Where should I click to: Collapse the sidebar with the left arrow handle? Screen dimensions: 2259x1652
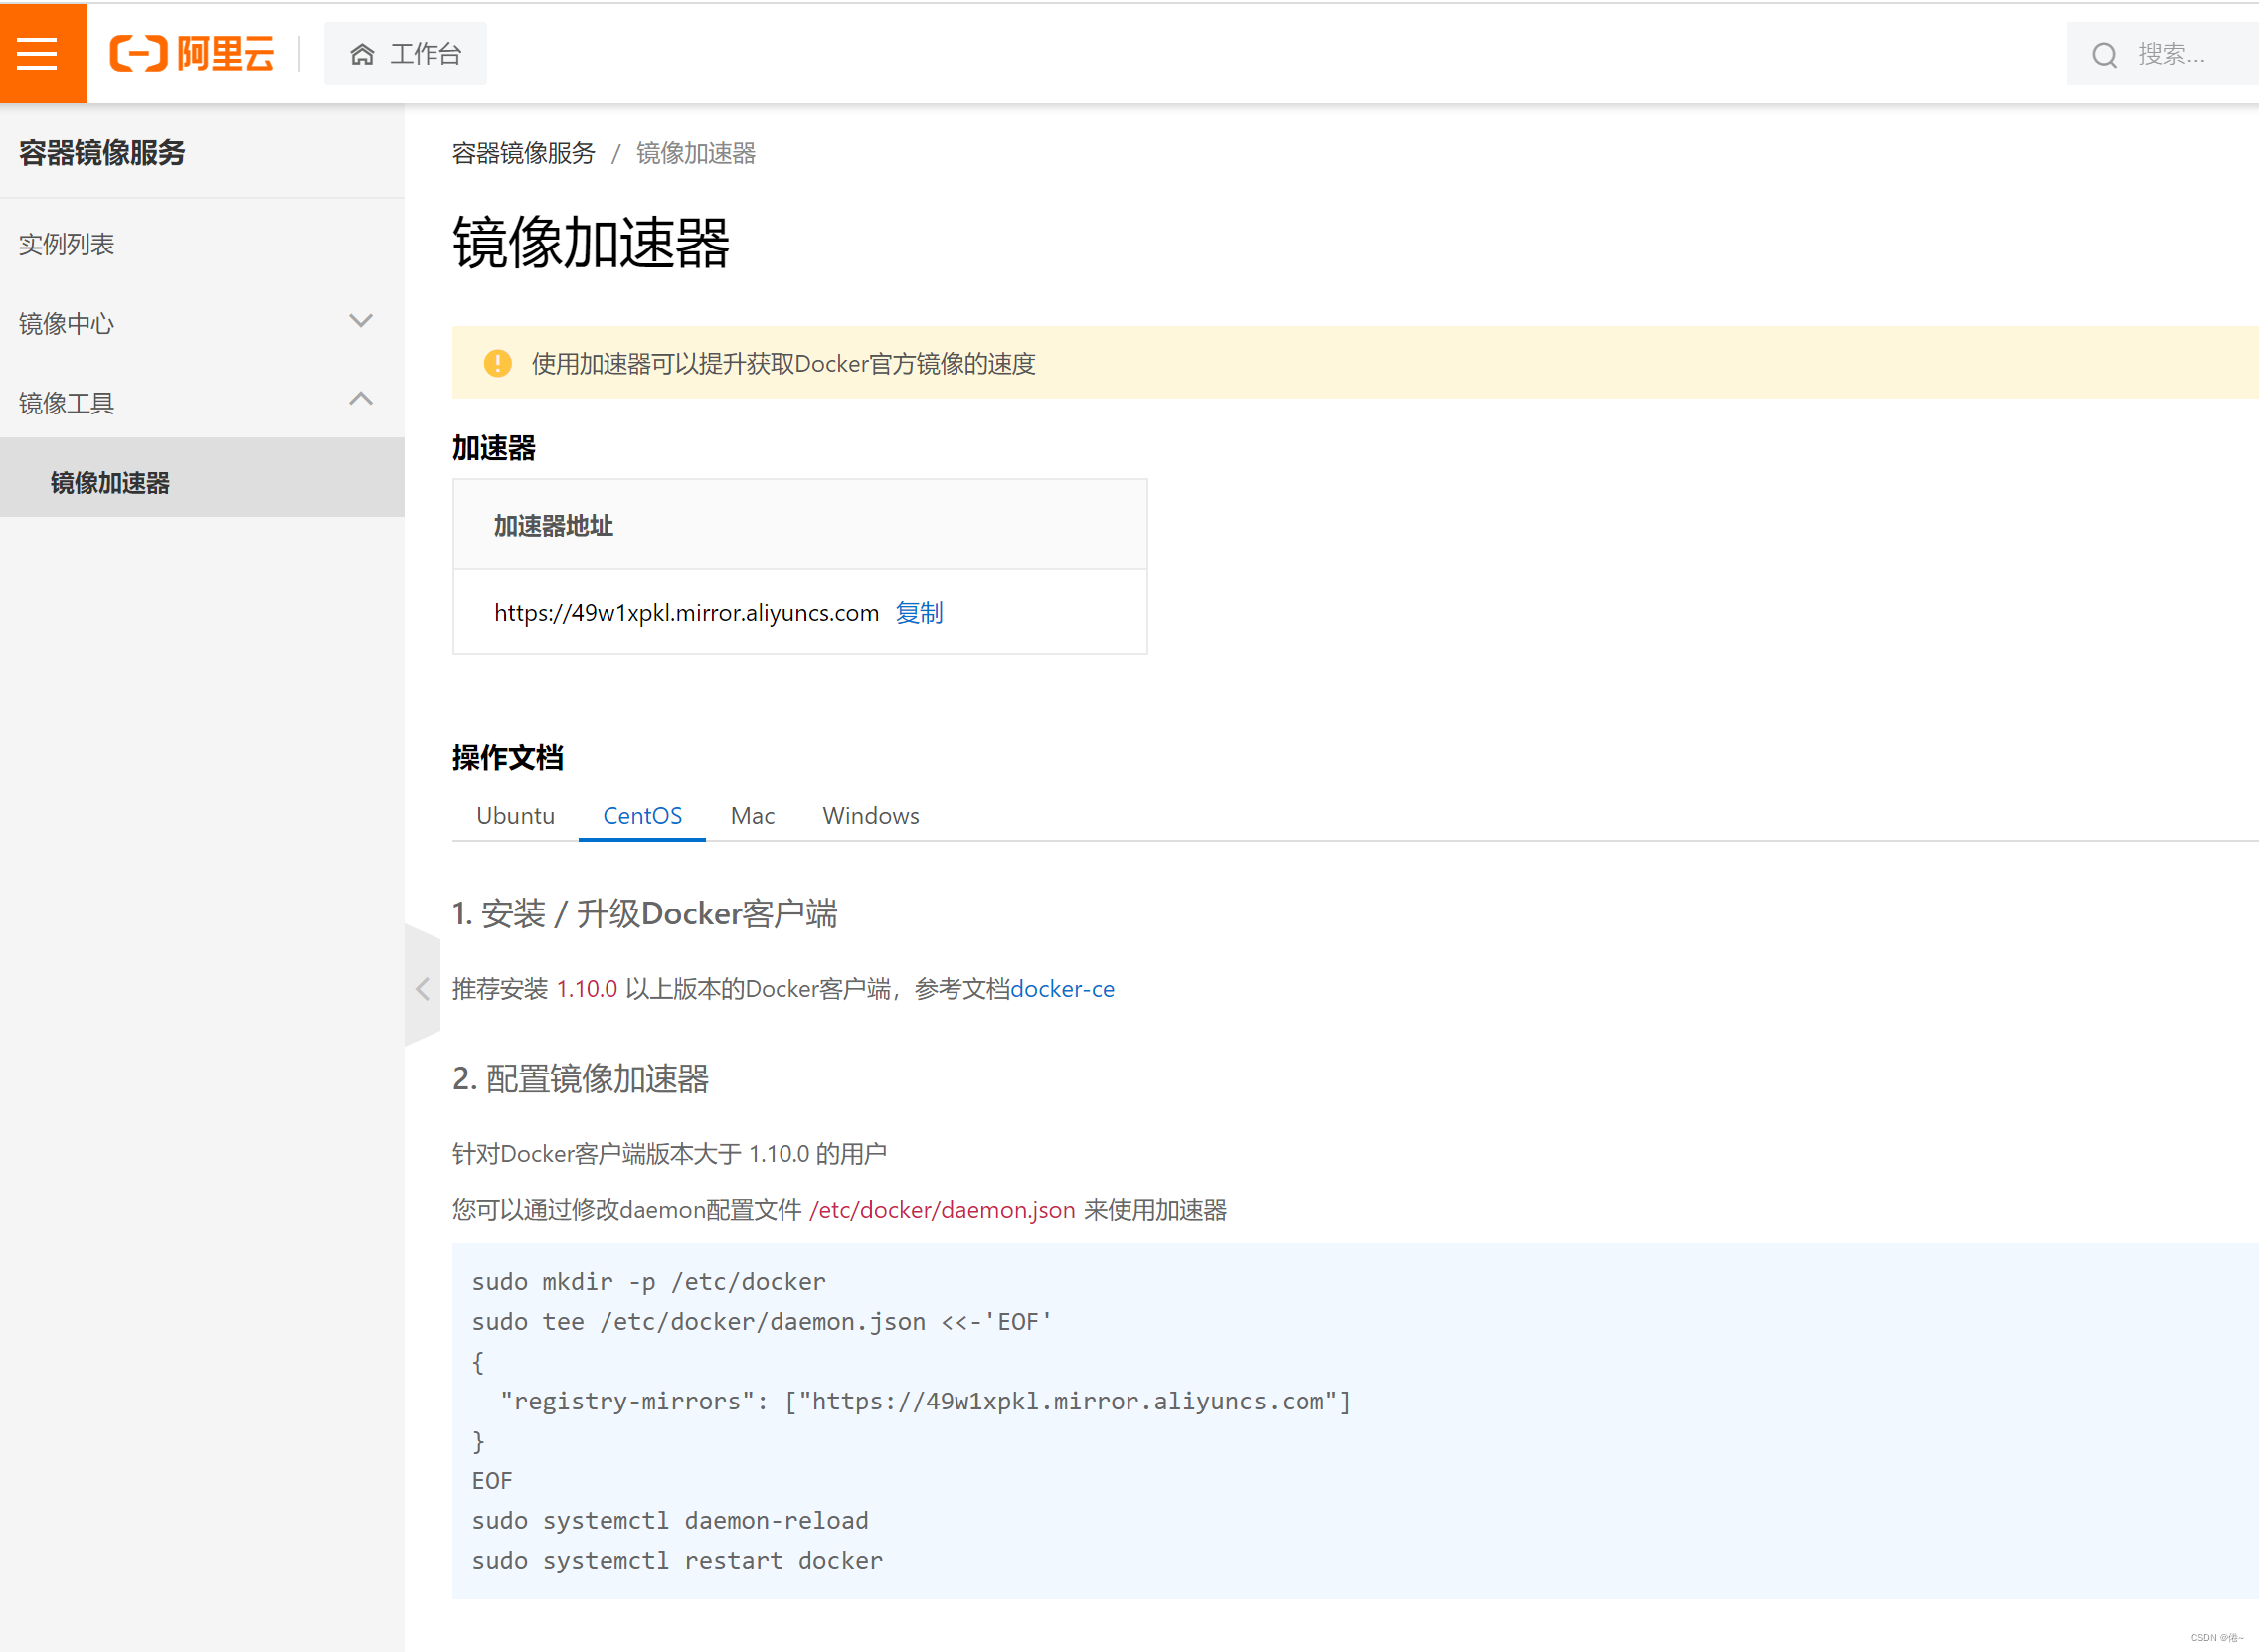coord(423,988)
